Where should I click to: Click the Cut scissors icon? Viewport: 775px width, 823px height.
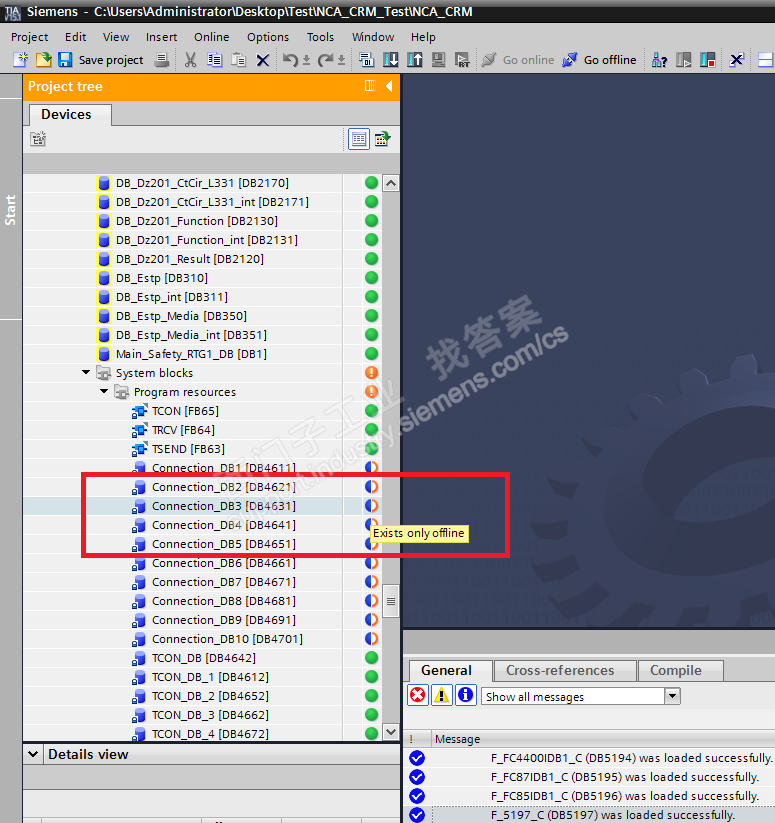click(x=190, y=60)
